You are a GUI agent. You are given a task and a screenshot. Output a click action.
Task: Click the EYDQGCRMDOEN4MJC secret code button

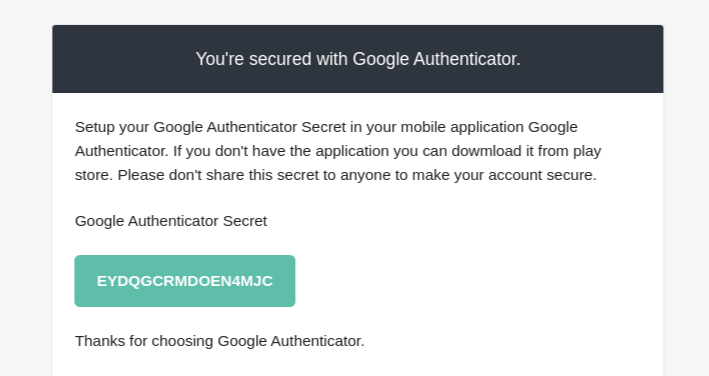coord(184,281)
